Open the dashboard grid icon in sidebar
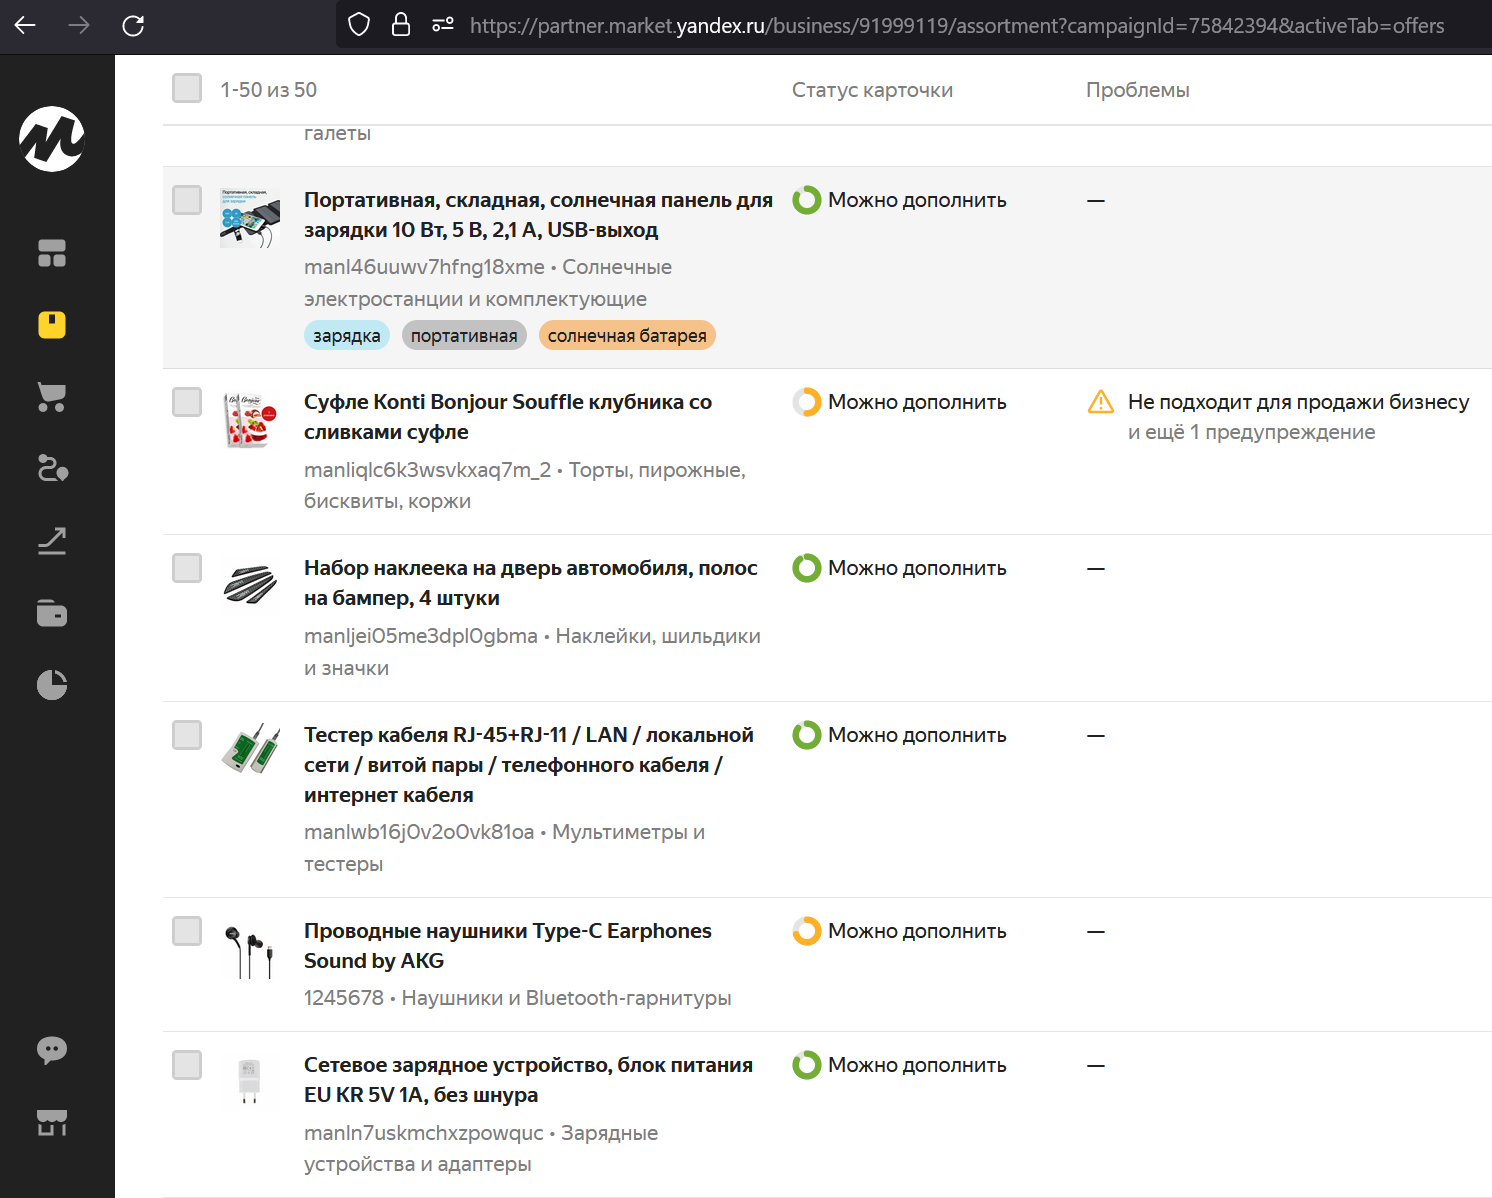This screenshot has height=1198, width=1492. tap(52, 253)
